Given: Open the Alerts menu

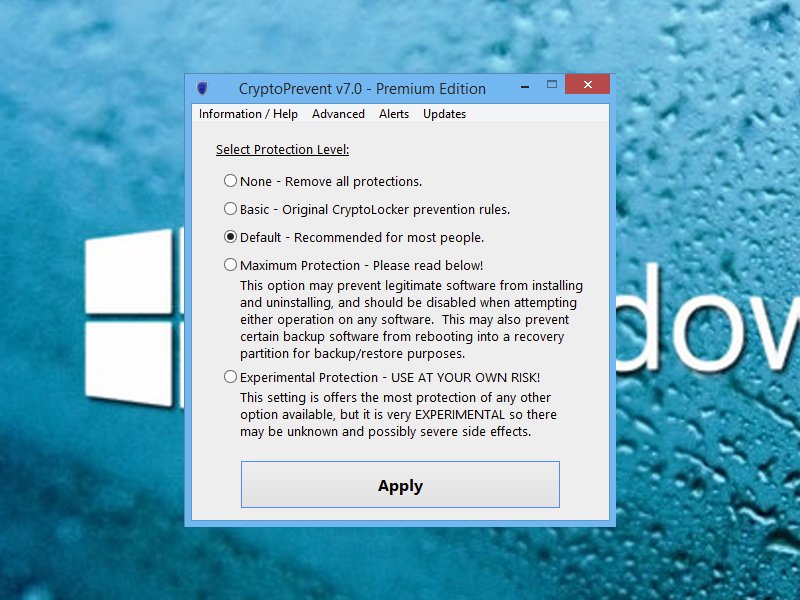Looking at the screenshot, I should point(394,114).
